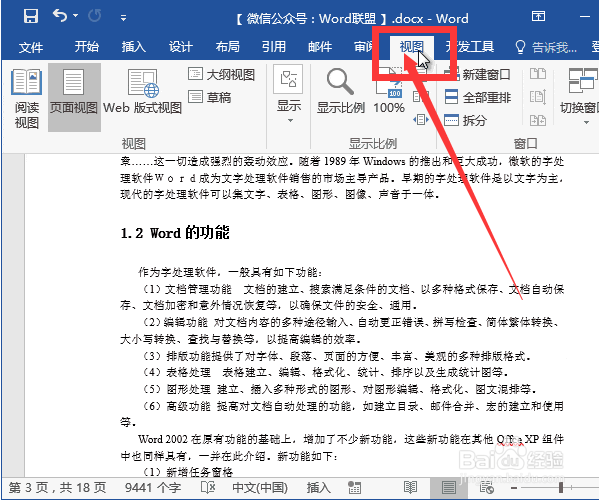Click the greyed Redo icon
The image size is (599, 500).
tap(94, 16)
